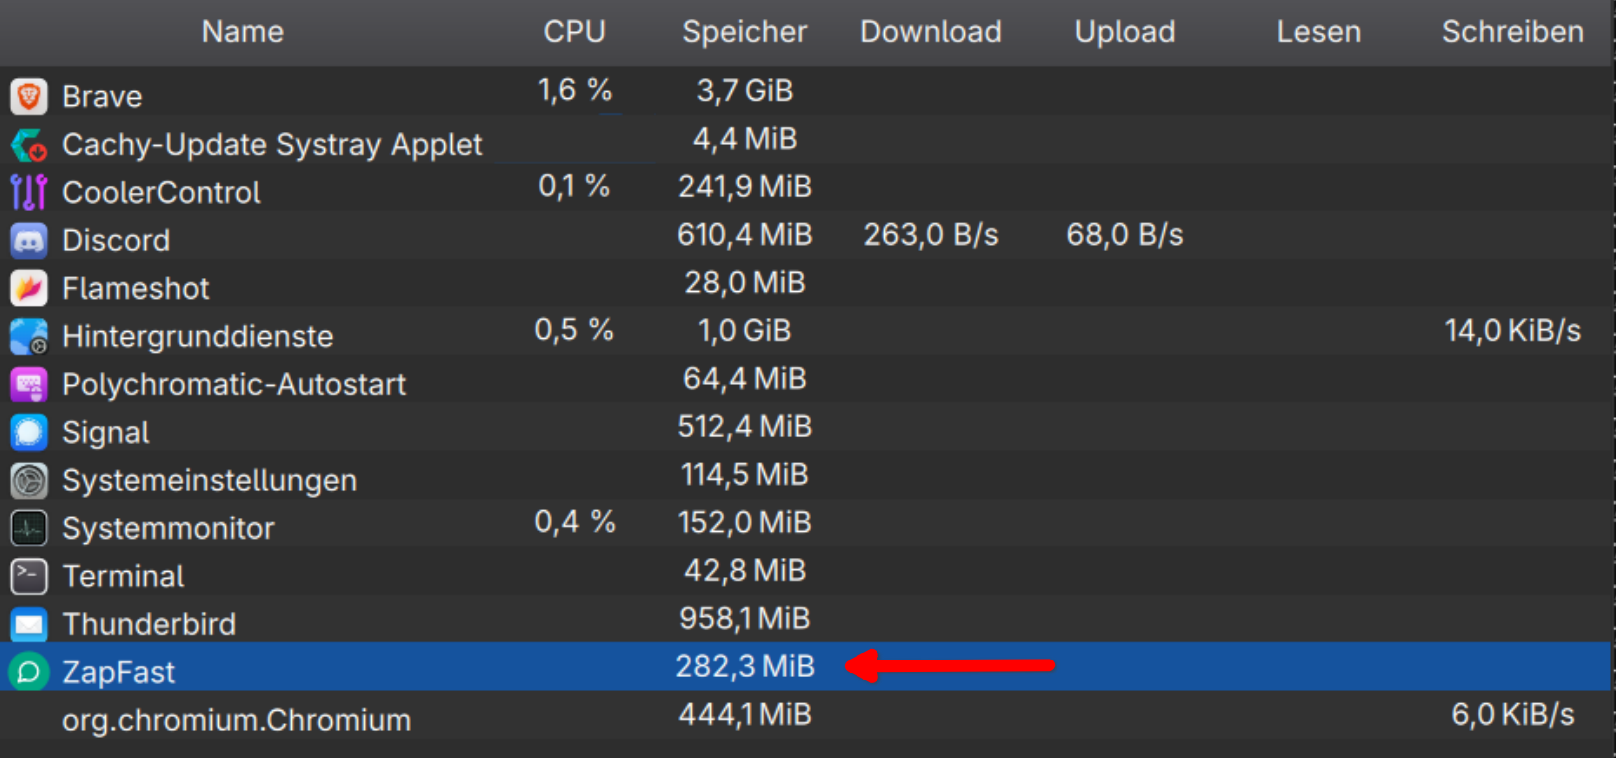Select the Hintergrunddienste icon
This screenshot has width=1616, height=758.
click(29, 336)
